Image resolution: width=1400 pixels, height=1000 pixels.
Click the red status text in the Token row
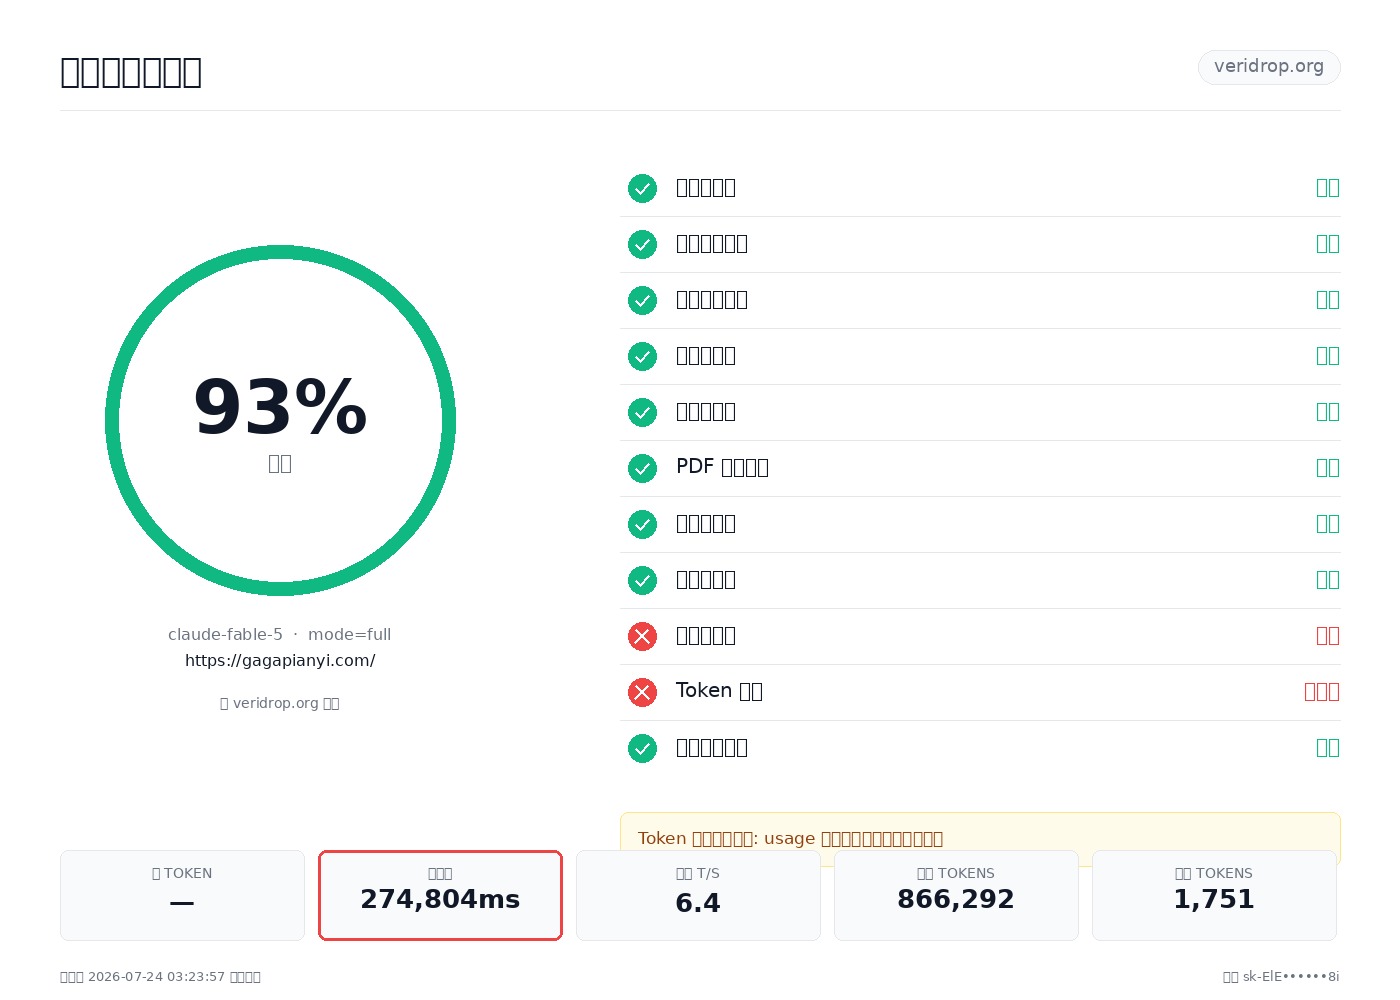pyautogui.click(x=1321, y=691)
